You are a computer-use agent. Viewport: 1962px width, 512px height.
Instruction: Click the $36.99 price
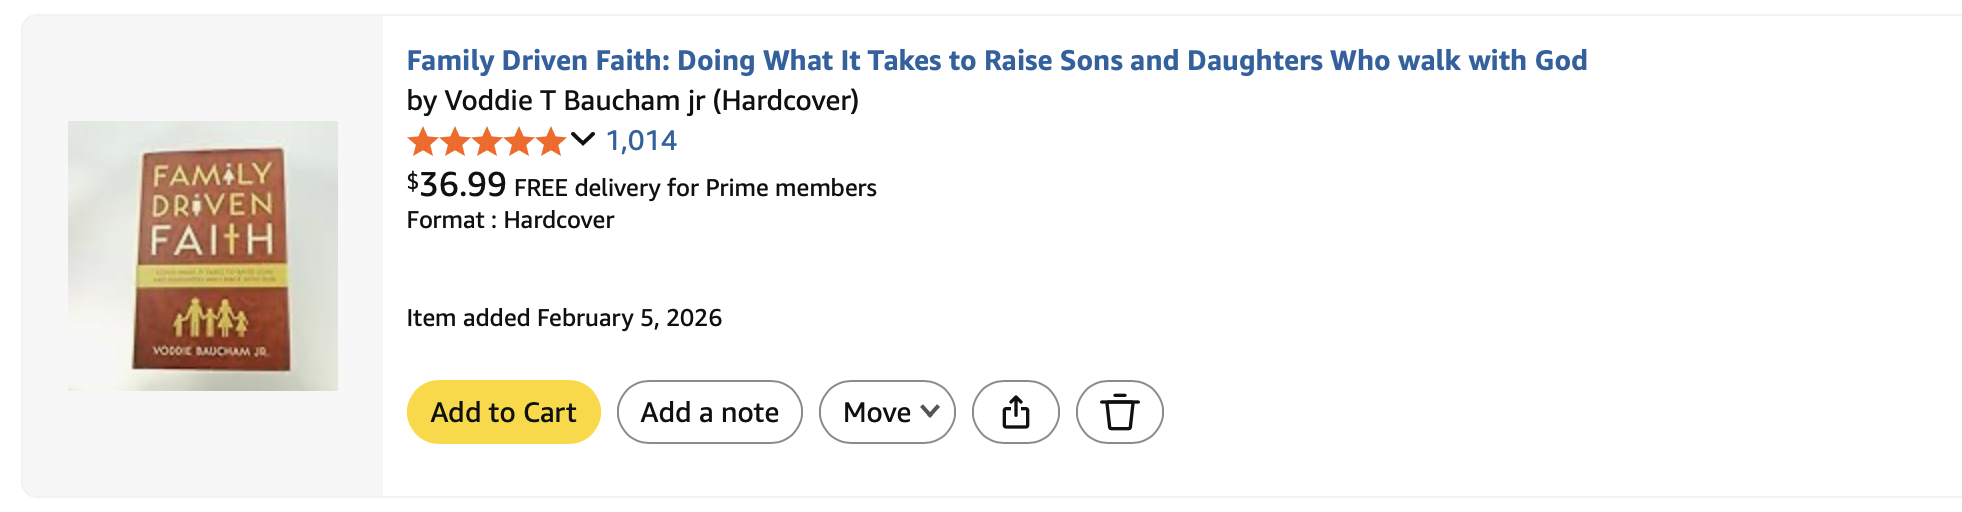(x=457, y=185)
